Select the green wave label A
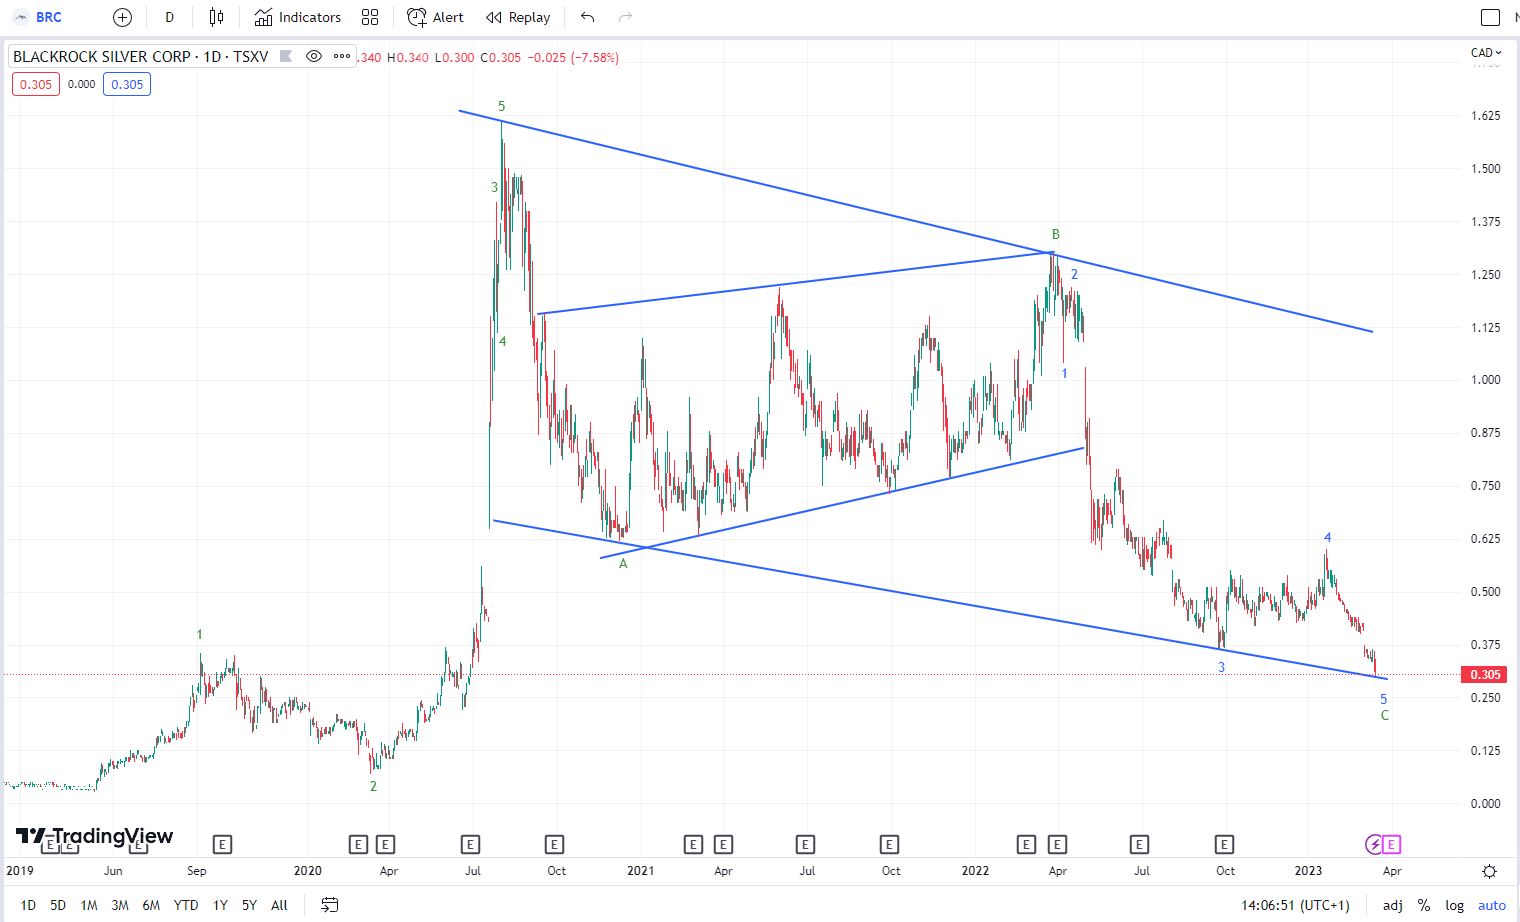1520x922 pixels. click(x=623, y=564)
